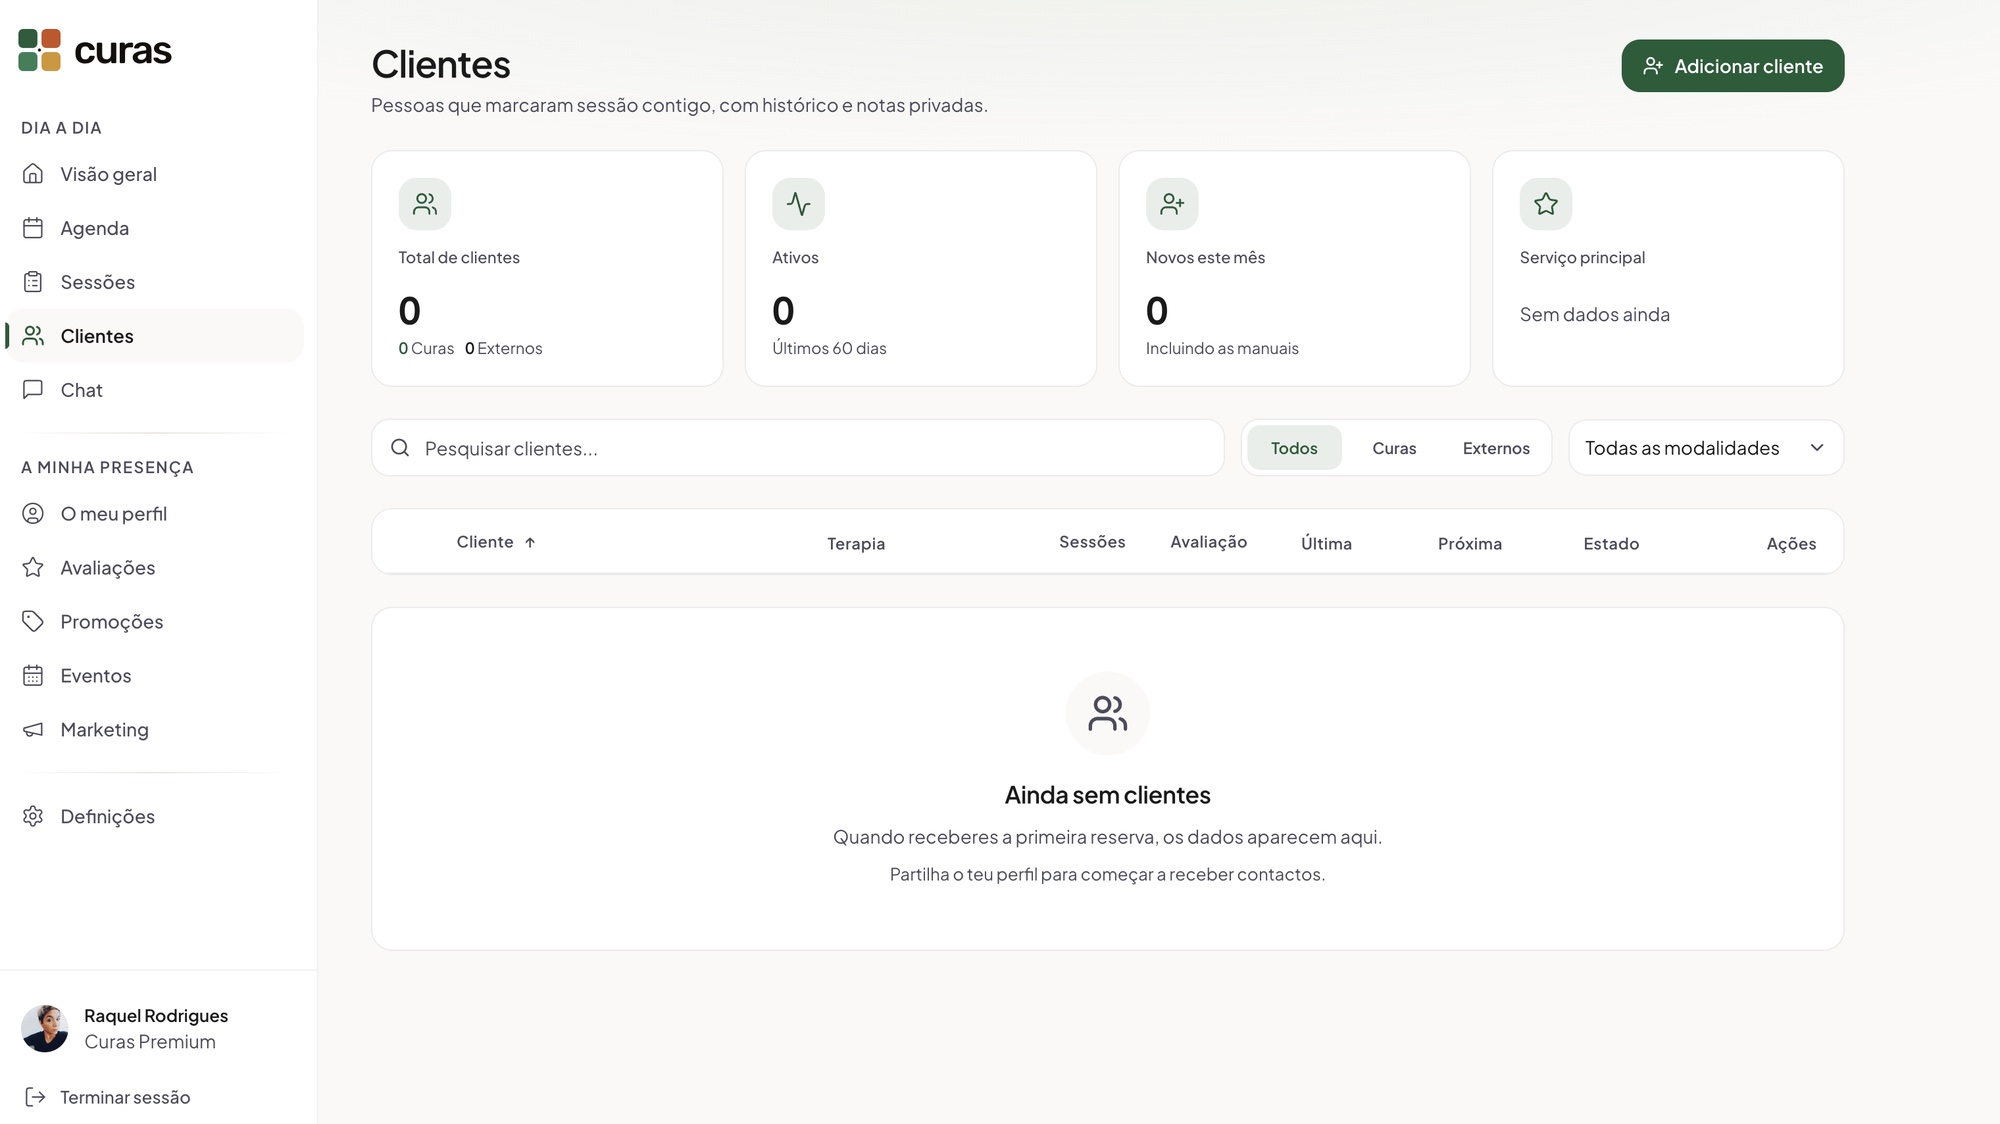
Task: Click the Adicionar cliente button
Action: (1733, 66)
